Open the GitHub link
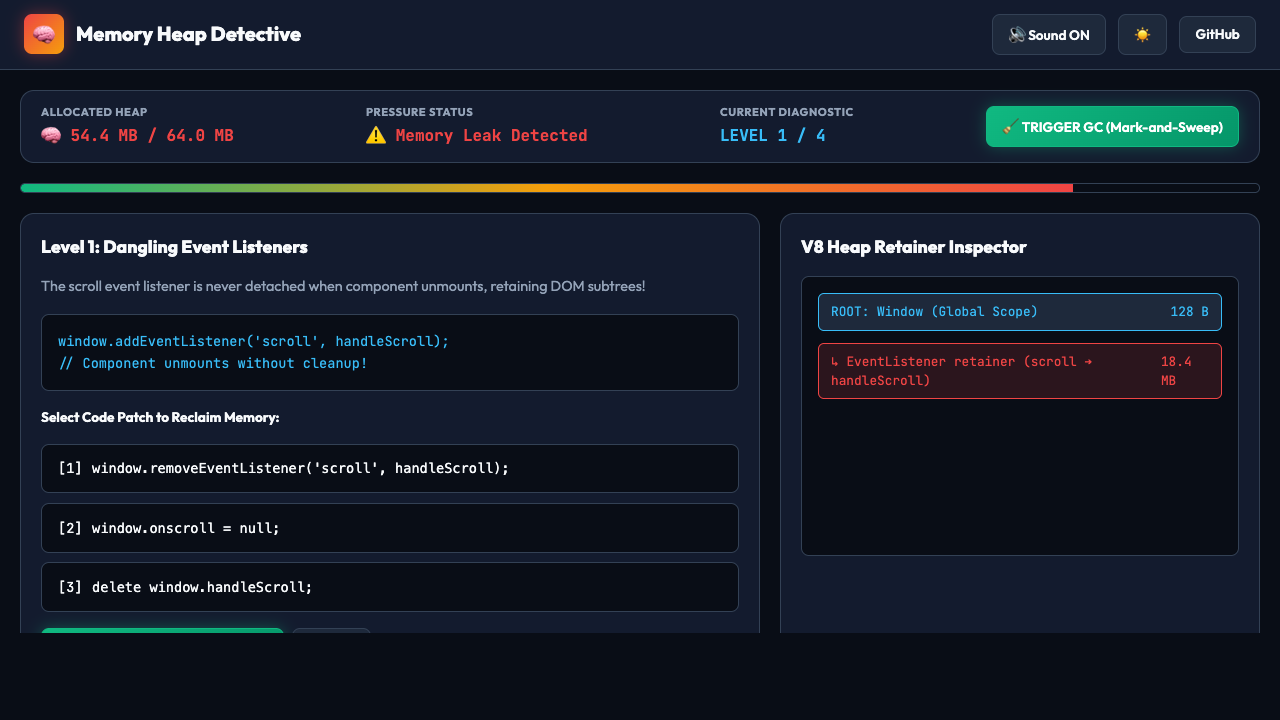The height and width of the screenshot is (720, 1280). [1217, 34]
